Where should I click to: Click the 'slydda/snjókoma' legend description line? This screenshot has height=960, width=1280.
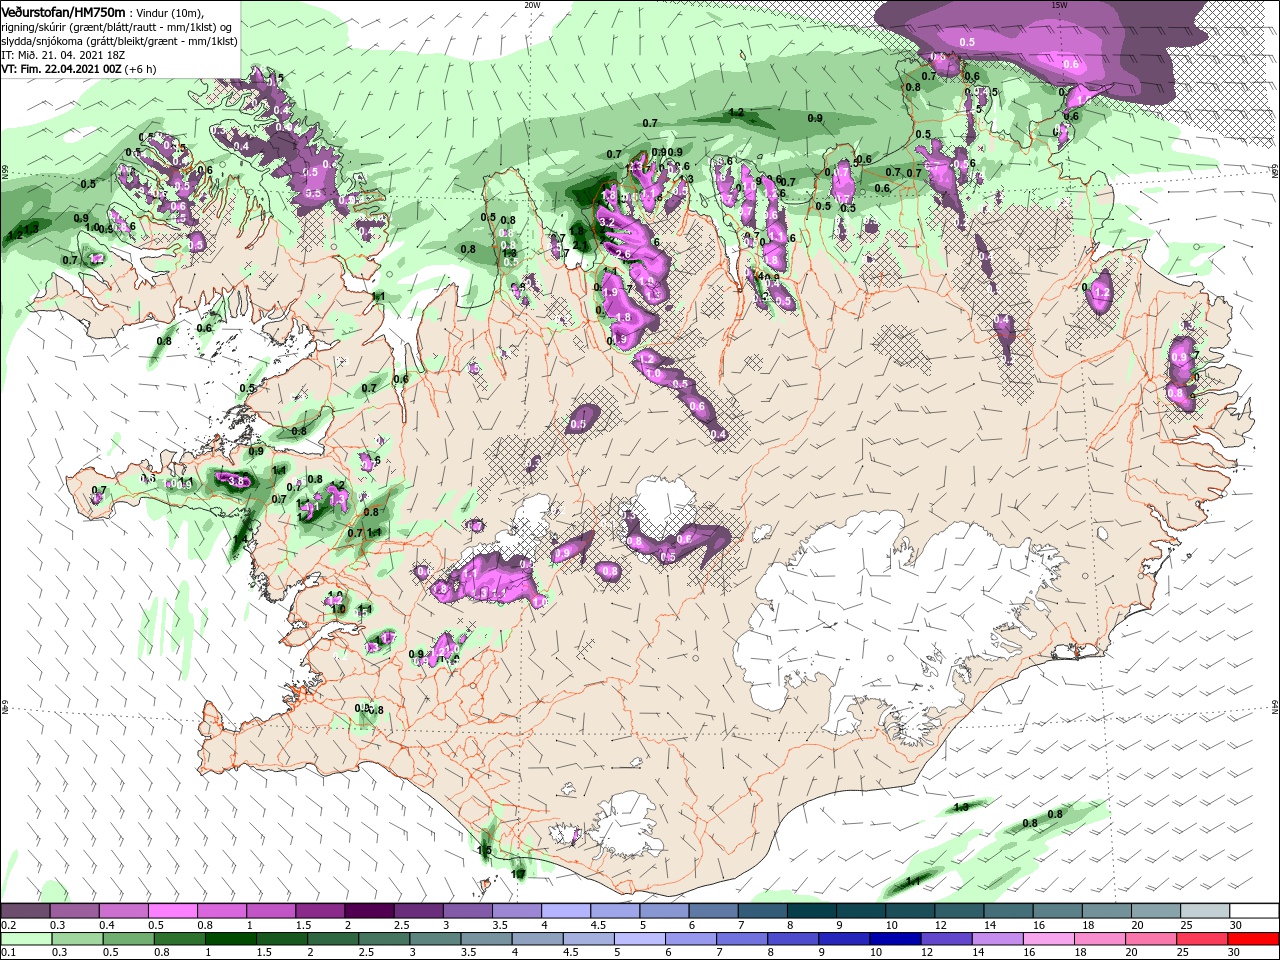pyautogui.click(x=119, y=40)
